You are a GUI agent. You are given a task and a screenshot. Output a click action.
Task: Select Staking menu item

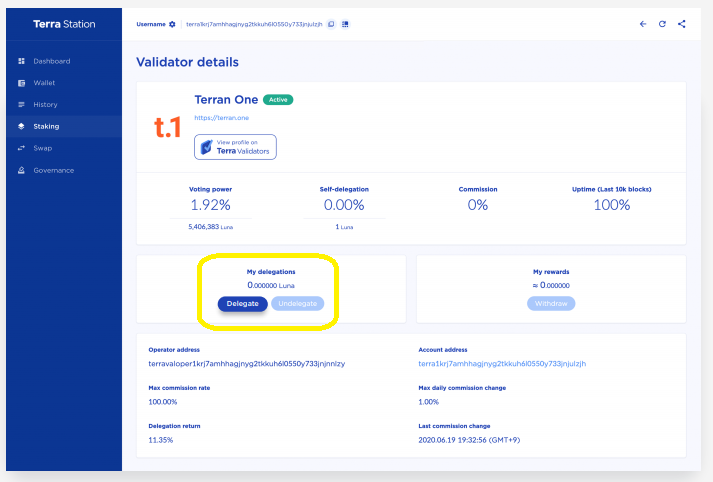point(46,126)
